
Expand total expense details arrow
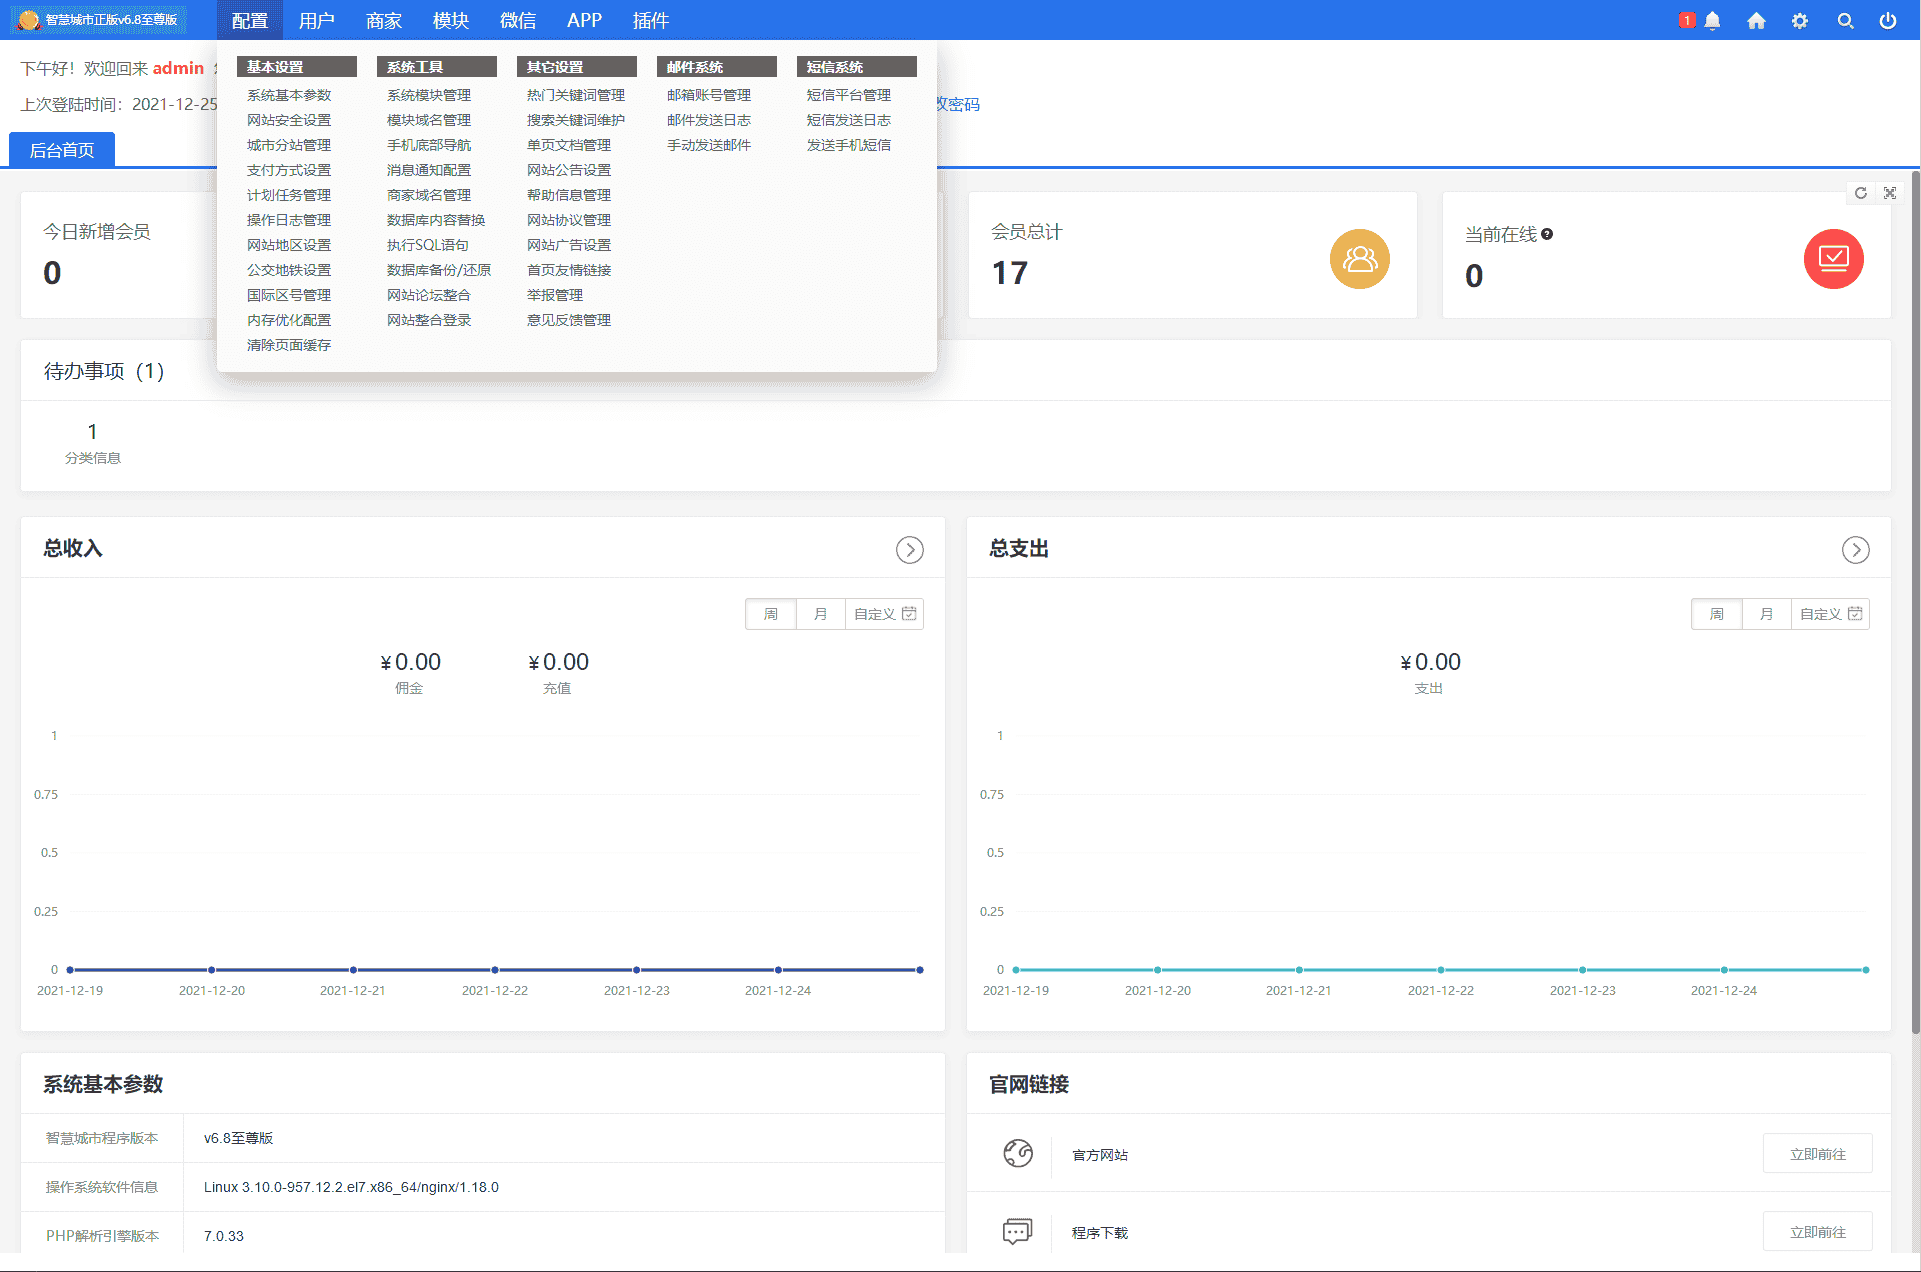(x=1855, y=550)
